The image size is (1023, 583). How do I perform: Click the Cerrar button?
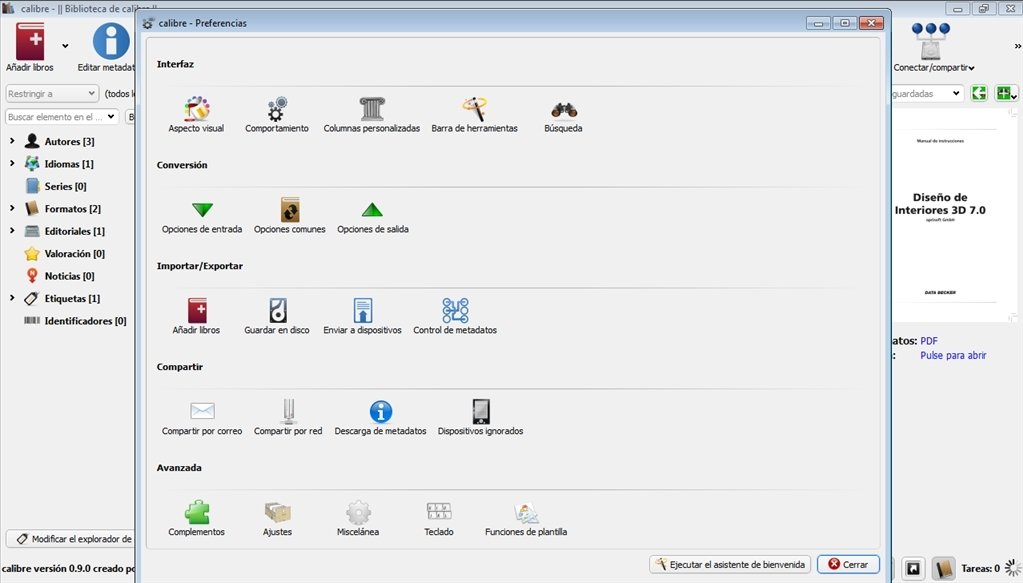[x=848, y=565]
